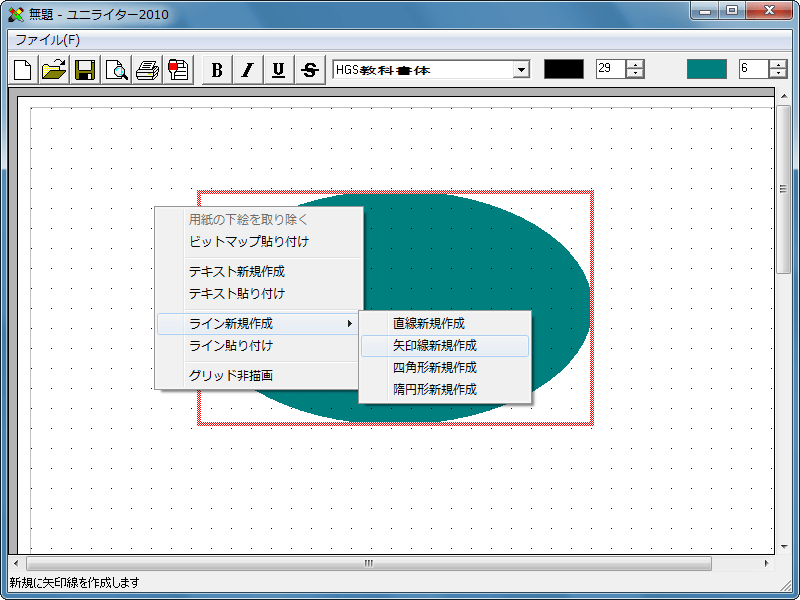Click the Open file folder icon
The width and height of the screenshot is (800, 600).
coord(54,70)
